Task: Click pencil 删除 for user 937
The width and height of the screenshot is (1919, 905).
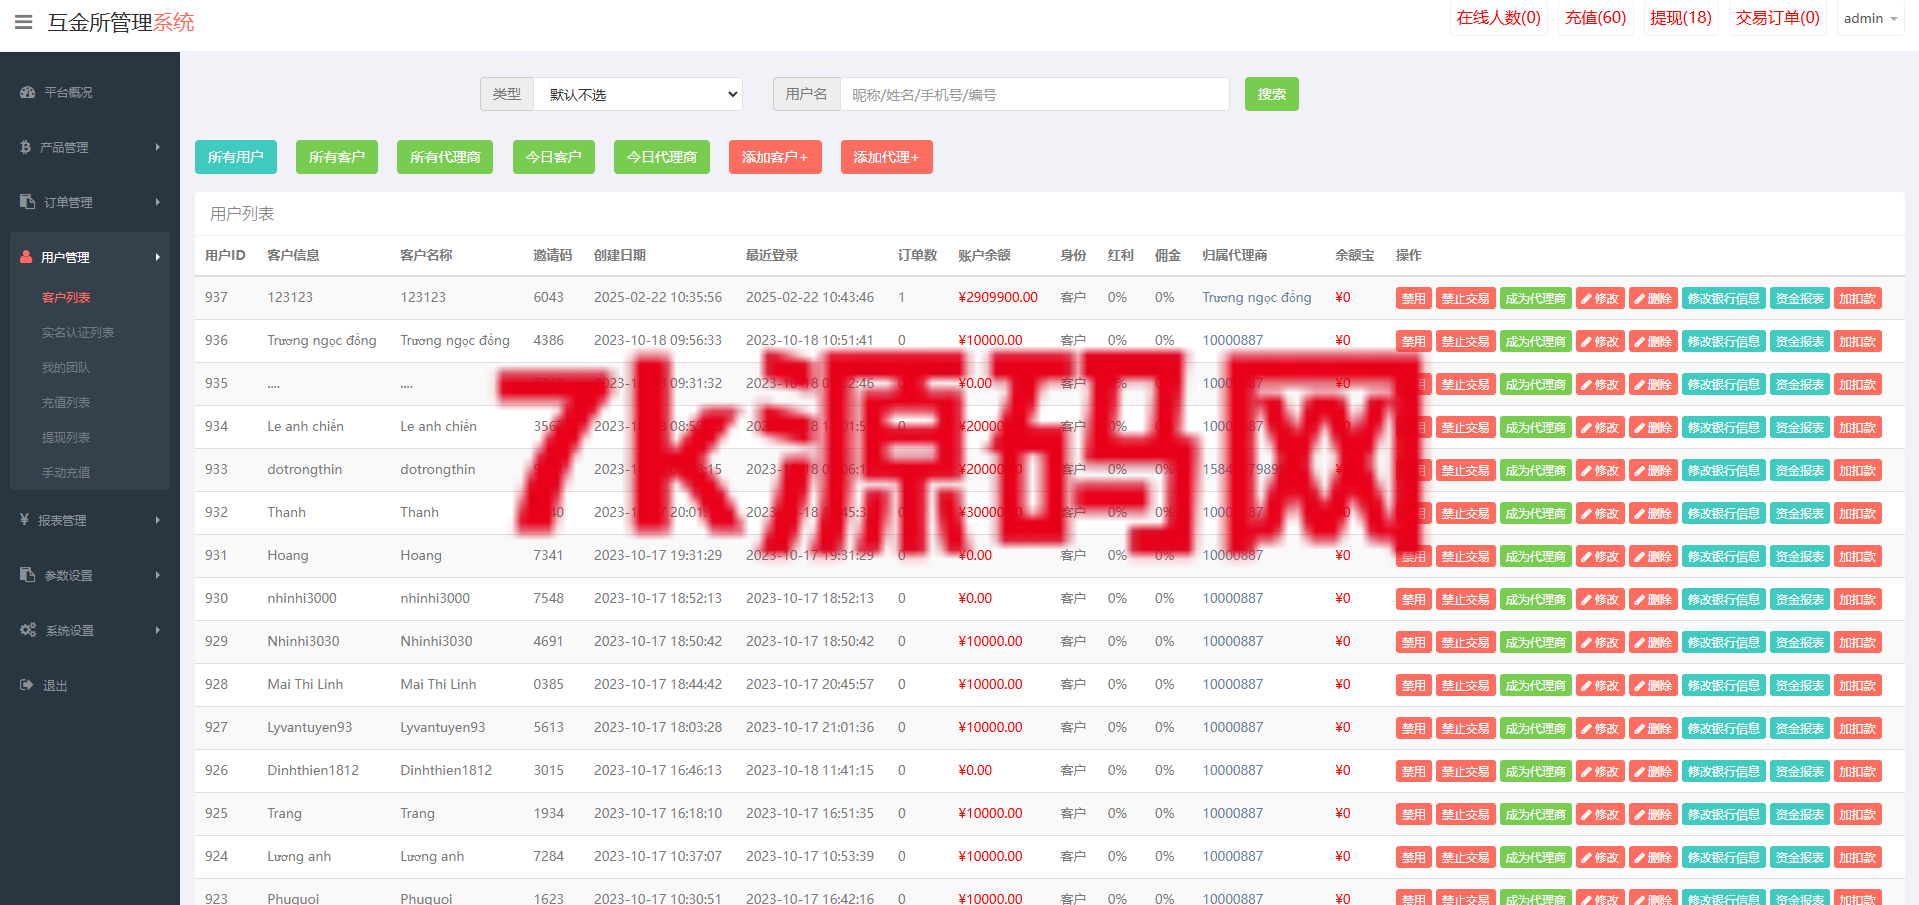Action: pyautogui.click(x=1653, y=298)
